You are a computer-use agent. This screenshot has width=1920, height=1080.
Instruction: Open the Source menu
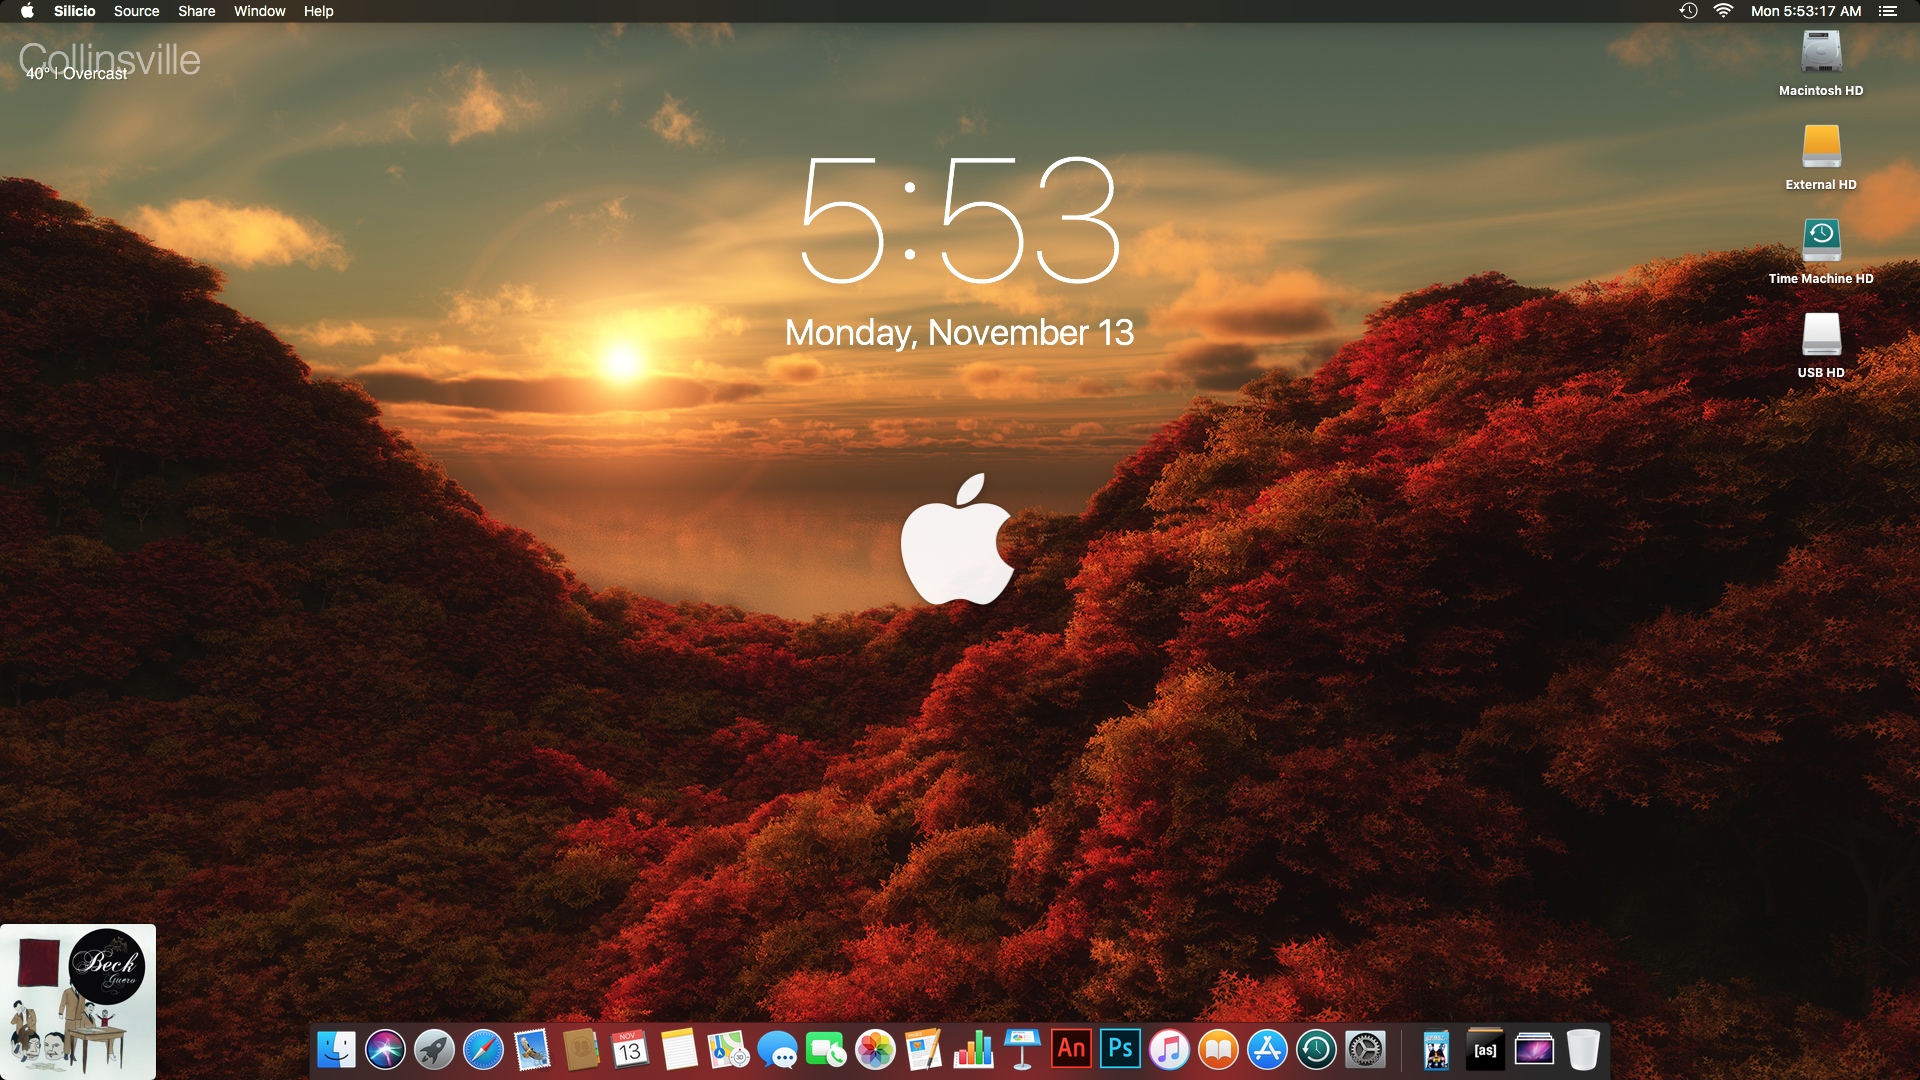(x=137, y=11)
